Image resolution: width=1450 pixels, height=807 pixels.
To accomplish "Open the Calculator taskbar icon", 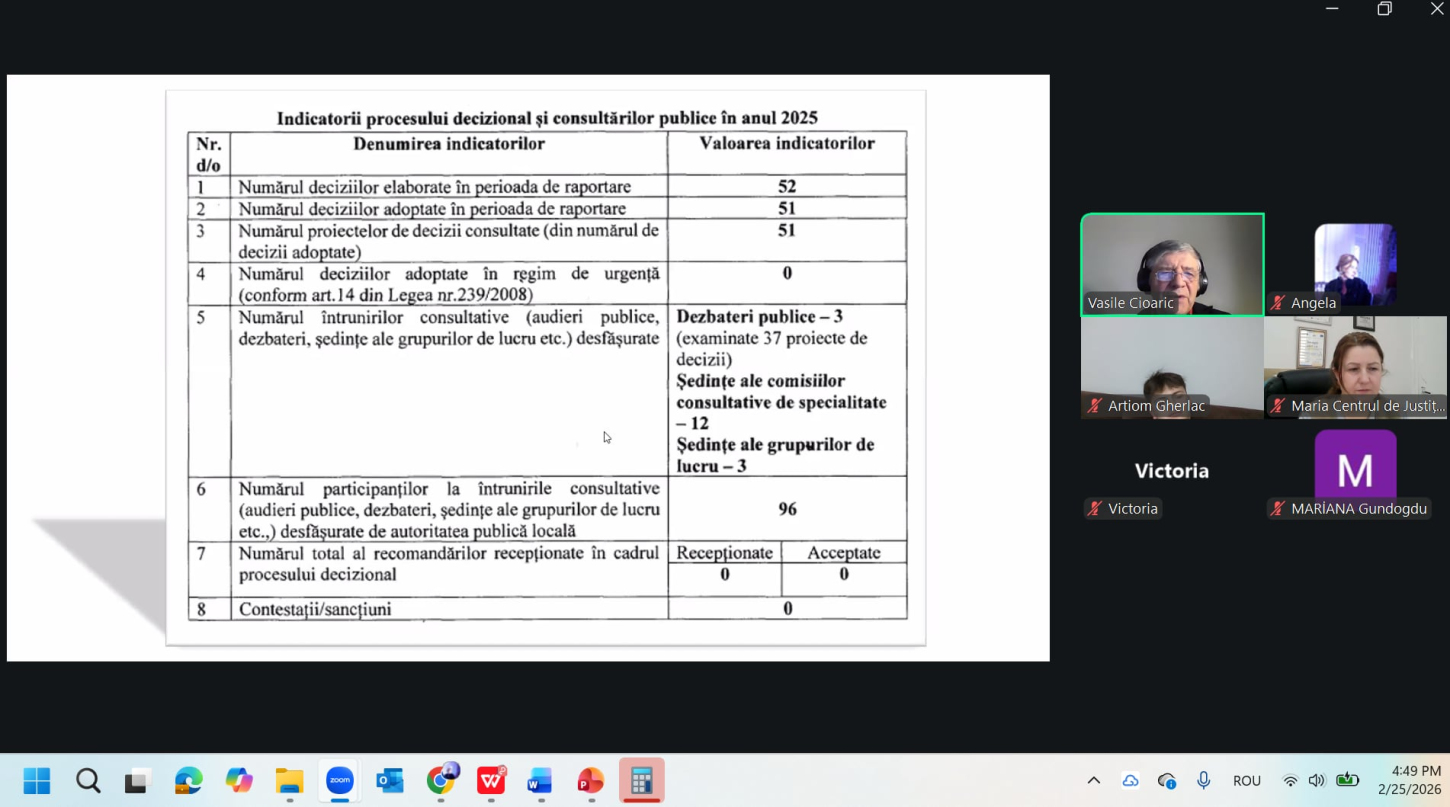I will [641, 780].
